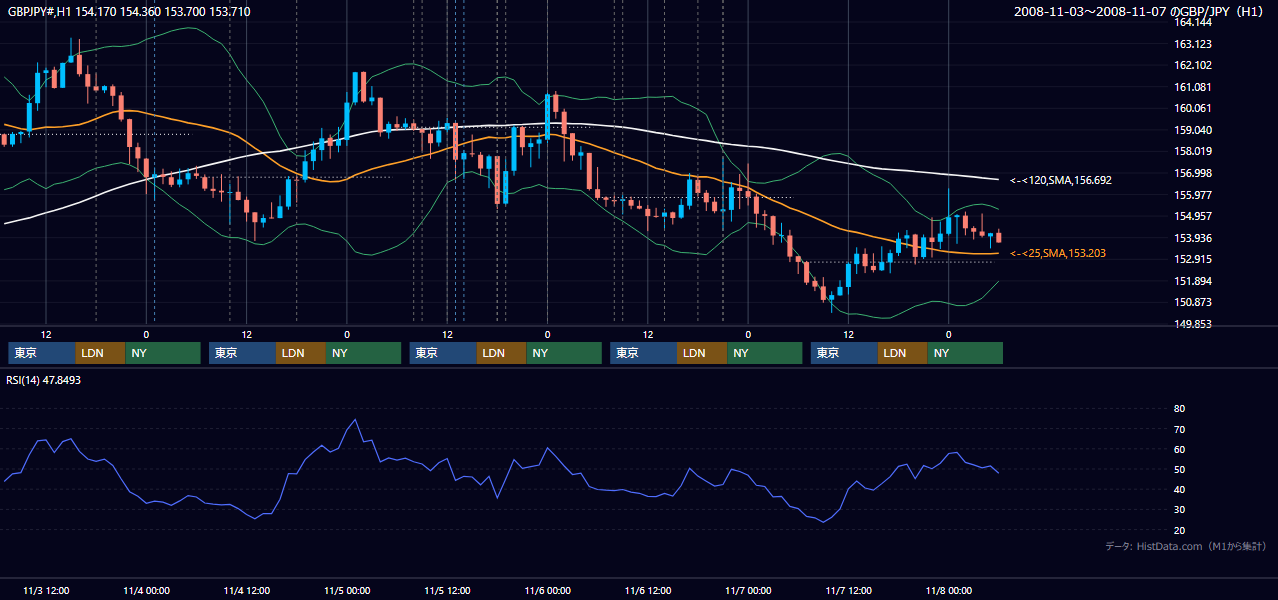
Task: Click price axis value 163.123
Action: (x=1192, y=44)
